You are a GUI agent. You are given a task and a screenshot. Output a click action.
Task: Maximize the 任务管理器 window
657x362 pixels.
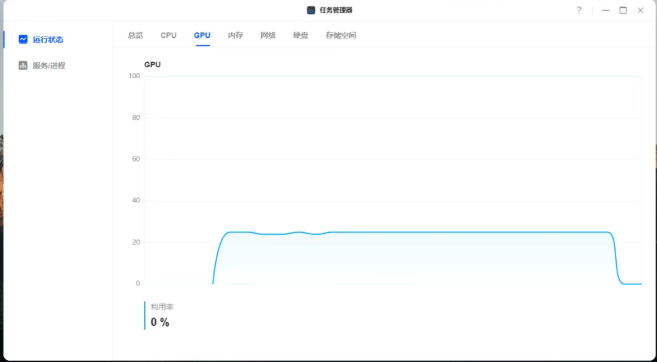point(623,10)
